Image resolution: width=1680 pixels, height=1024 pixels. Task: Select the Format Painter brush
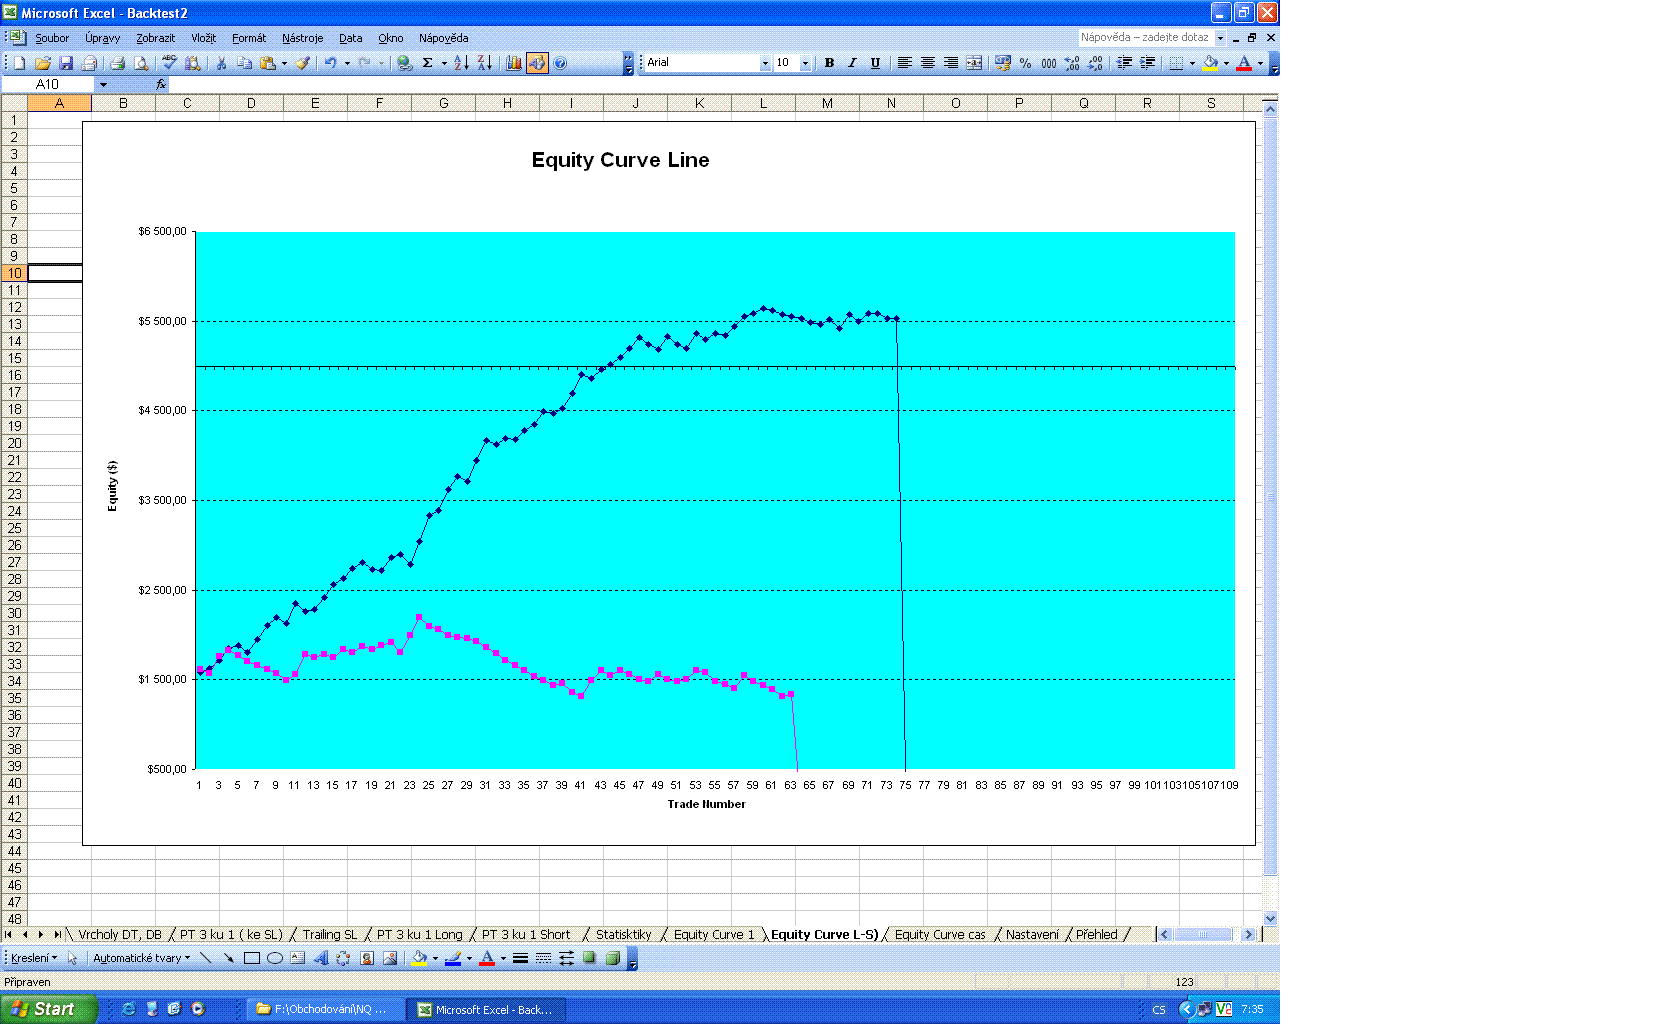[302, 63]
